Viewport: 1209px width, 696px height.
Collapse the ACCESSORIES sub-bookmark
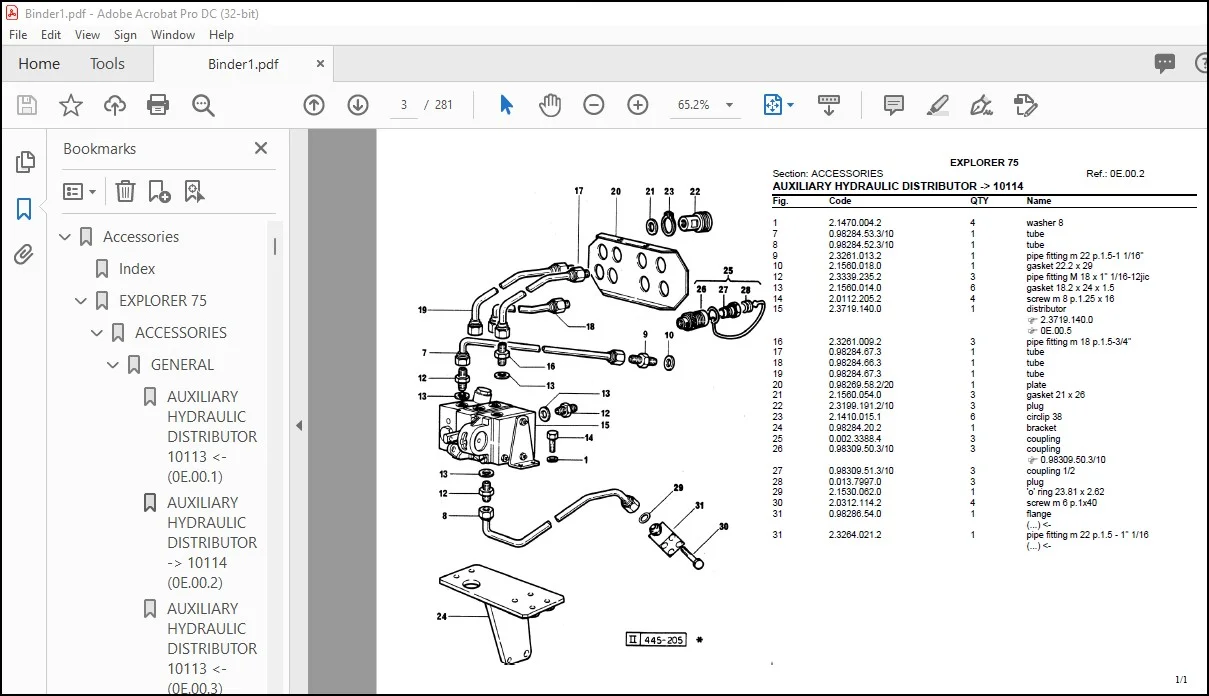click(97, 333)
